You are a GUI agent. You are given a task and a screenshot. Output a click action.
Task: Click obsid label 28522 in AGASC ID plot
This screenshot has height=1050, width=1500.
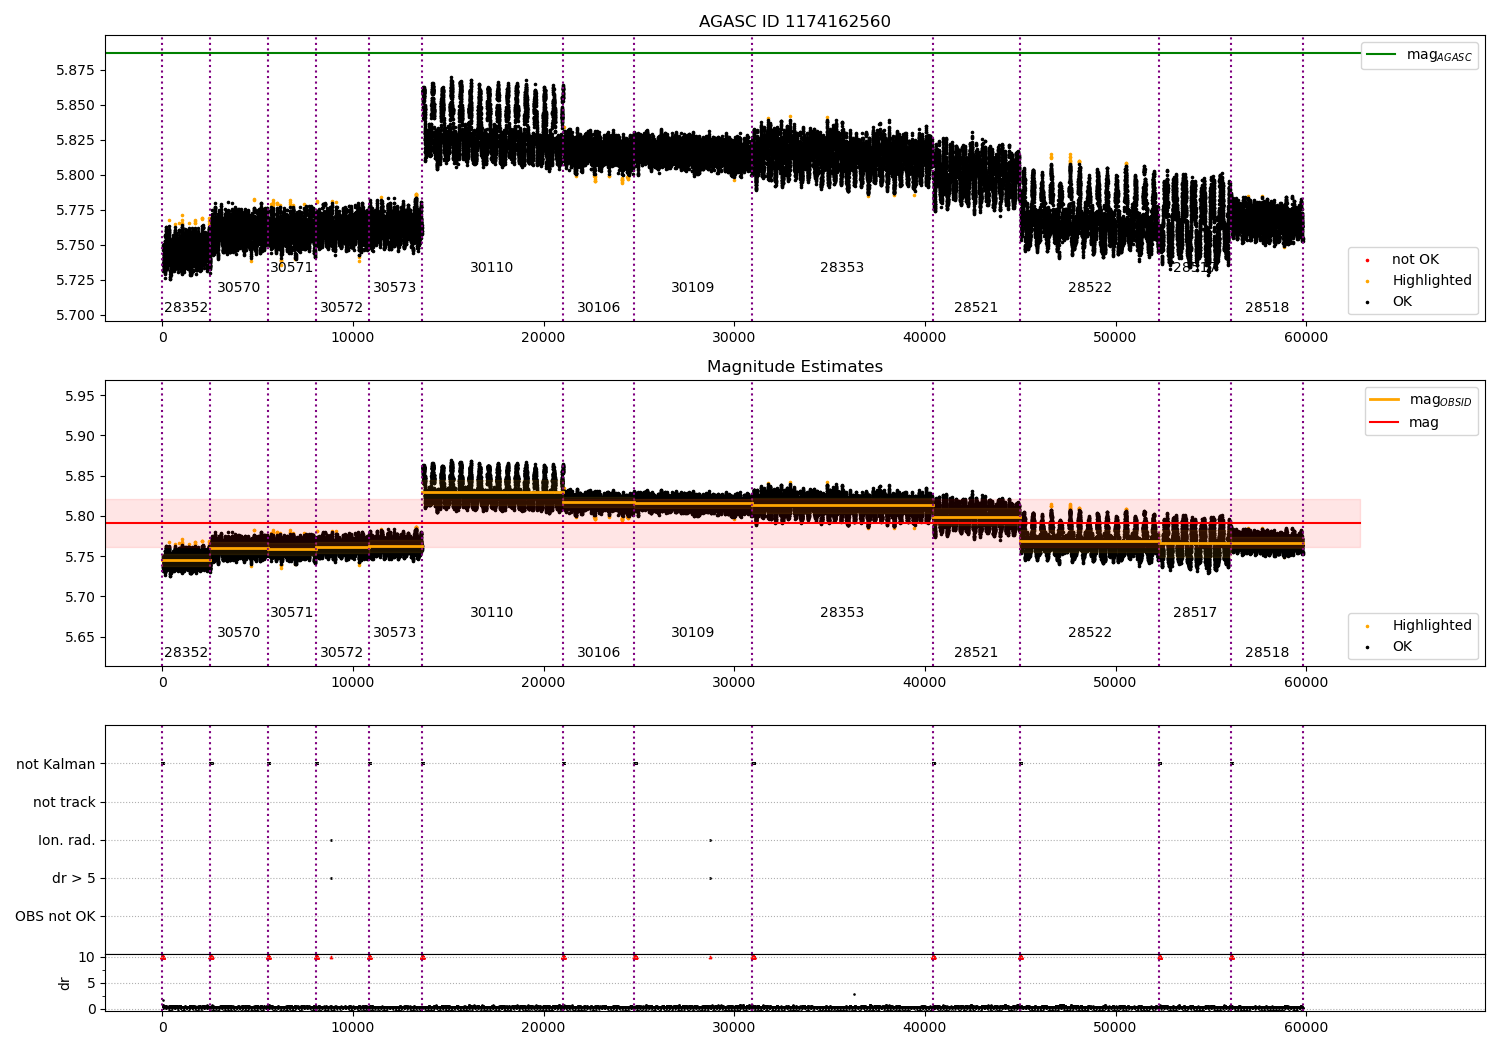point(1089,288)
